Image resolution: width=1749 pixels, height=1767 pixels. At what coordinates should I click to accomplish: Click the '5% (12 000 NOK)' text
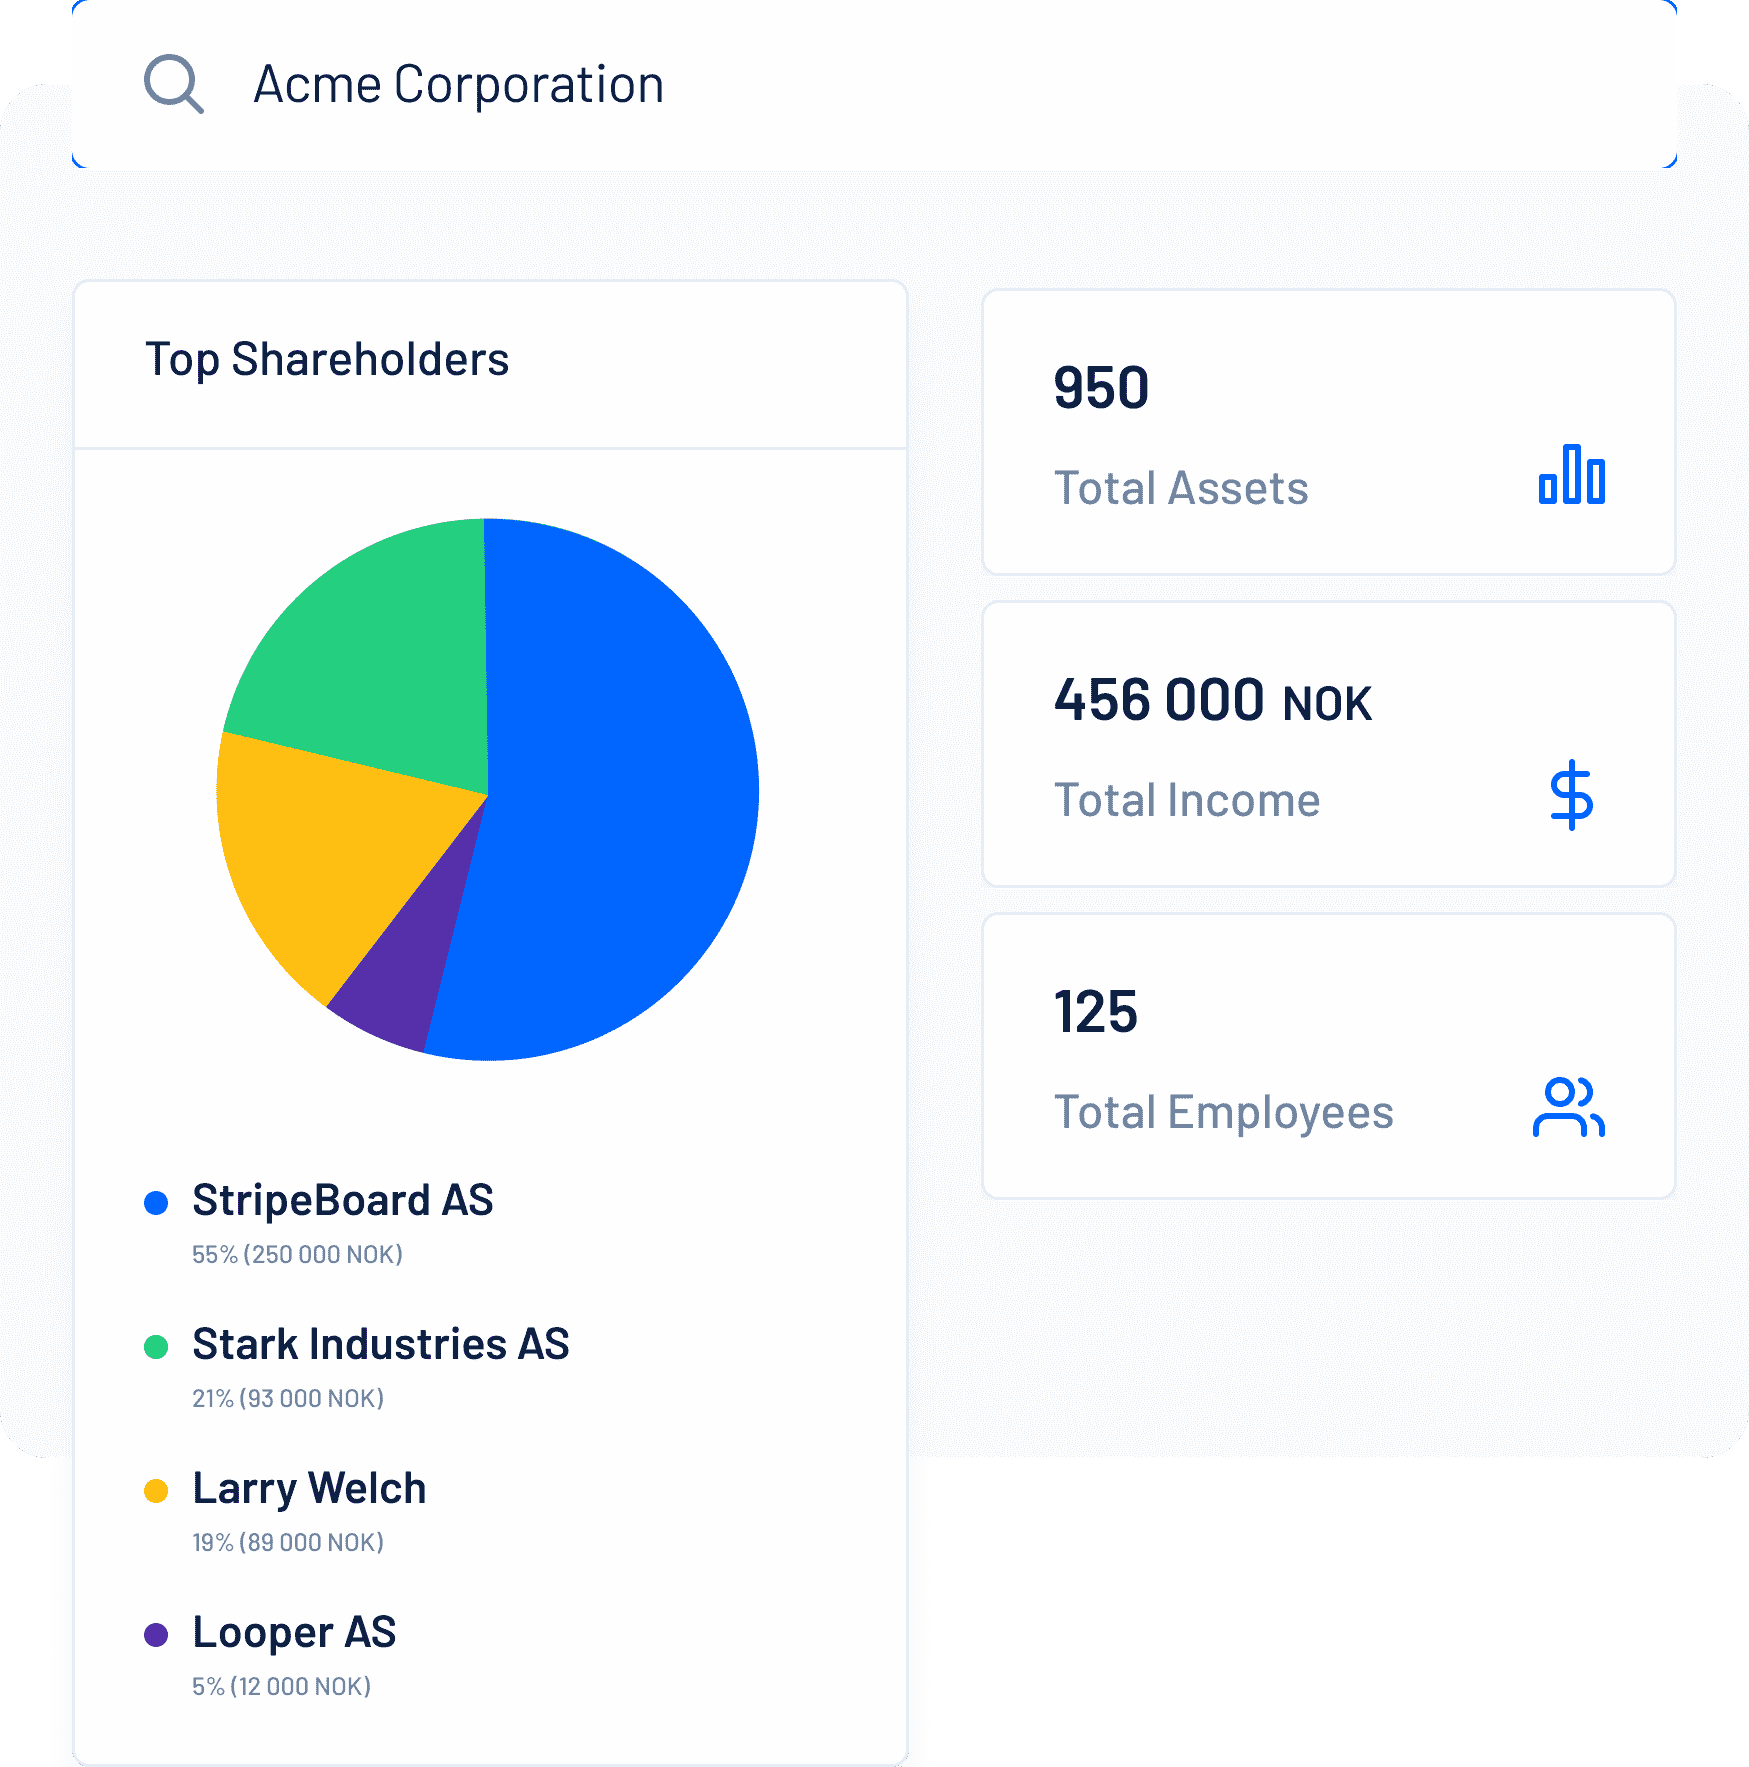coord(281,1686)
